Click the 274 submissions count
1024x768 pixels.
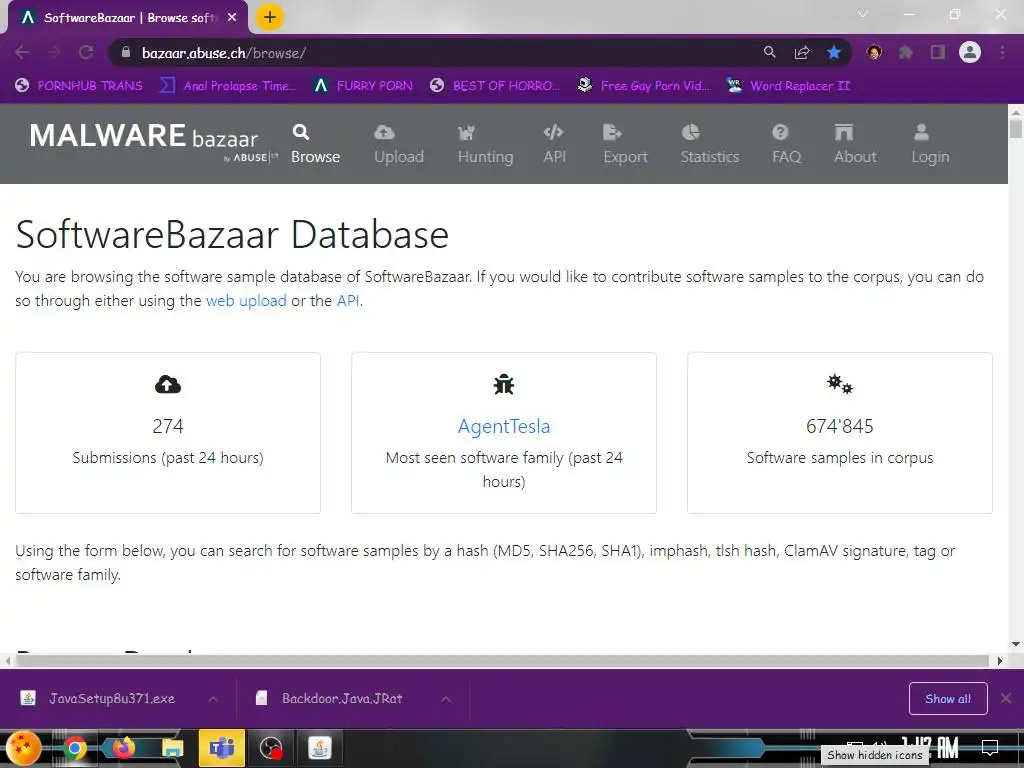point(168,426)
